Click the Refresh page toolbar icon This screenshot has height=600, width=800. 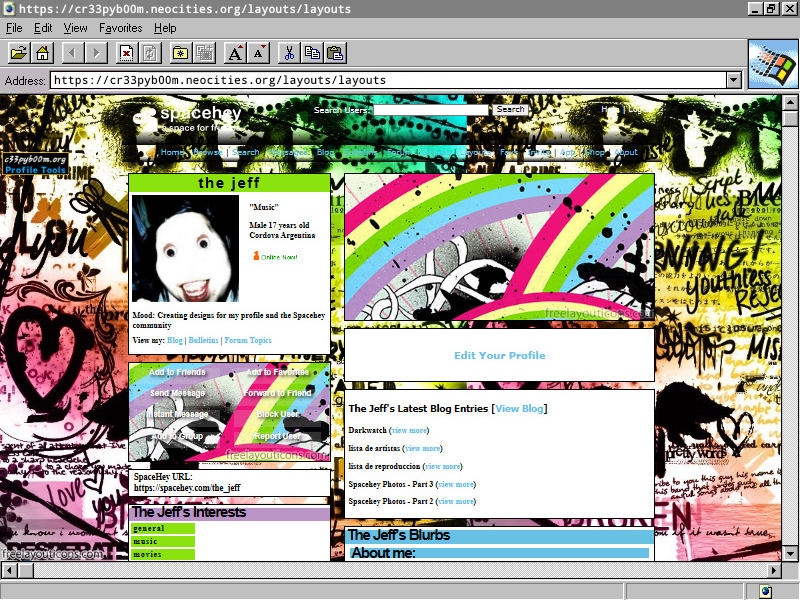[x=150, y=53]
